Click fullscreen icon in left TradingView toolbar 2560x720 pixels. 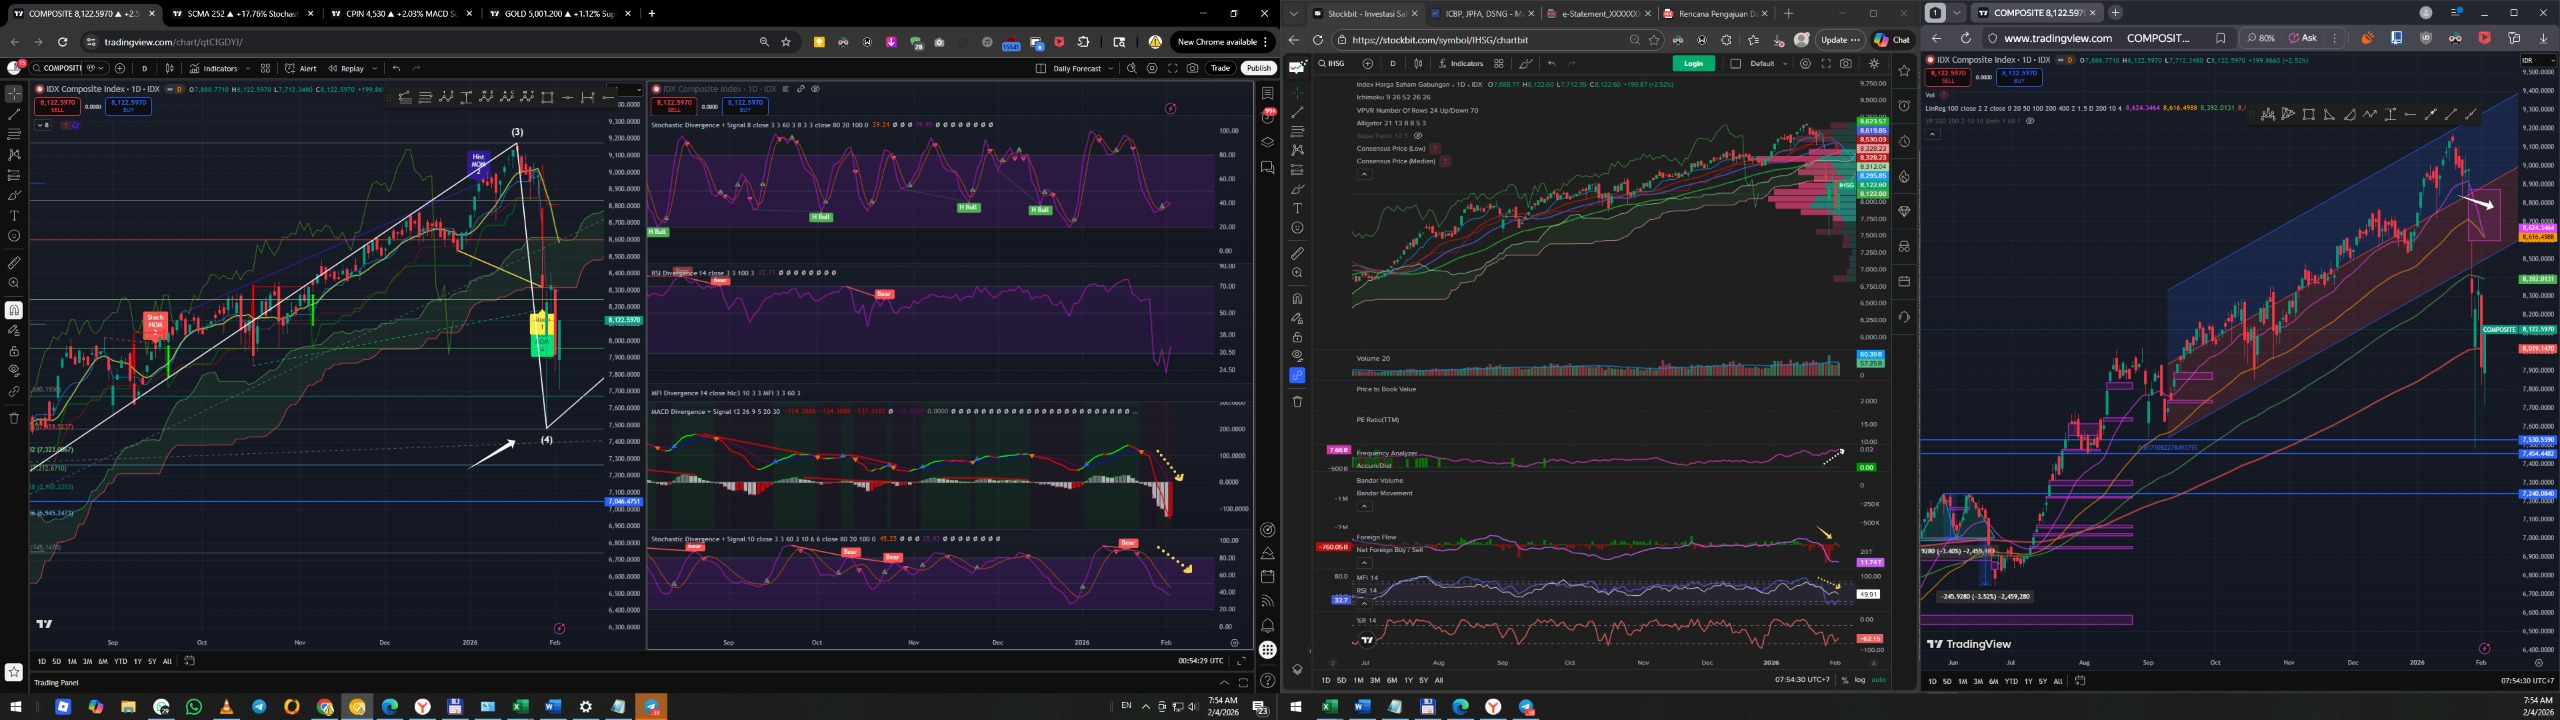click(1172, 68)
